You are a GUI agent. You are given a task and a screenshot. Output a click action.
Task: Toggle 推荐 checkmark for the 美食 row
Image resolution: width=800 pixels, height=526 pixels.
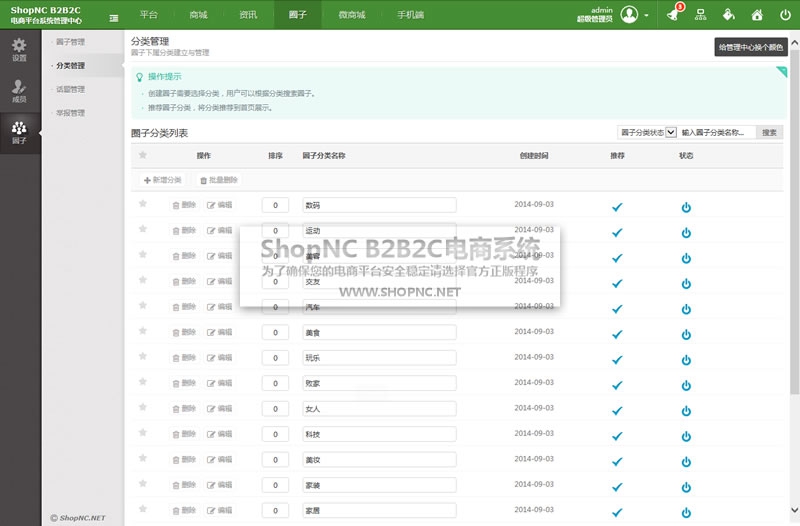[x=617, y=335]
